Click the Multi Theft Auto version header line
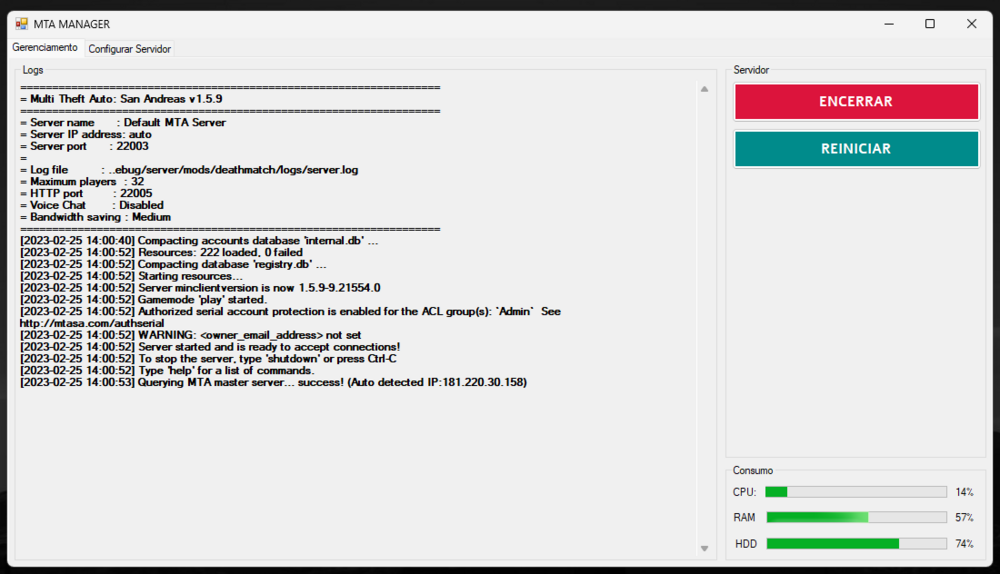Screen dimensions: 1000x574 click(x=120, y=100)
